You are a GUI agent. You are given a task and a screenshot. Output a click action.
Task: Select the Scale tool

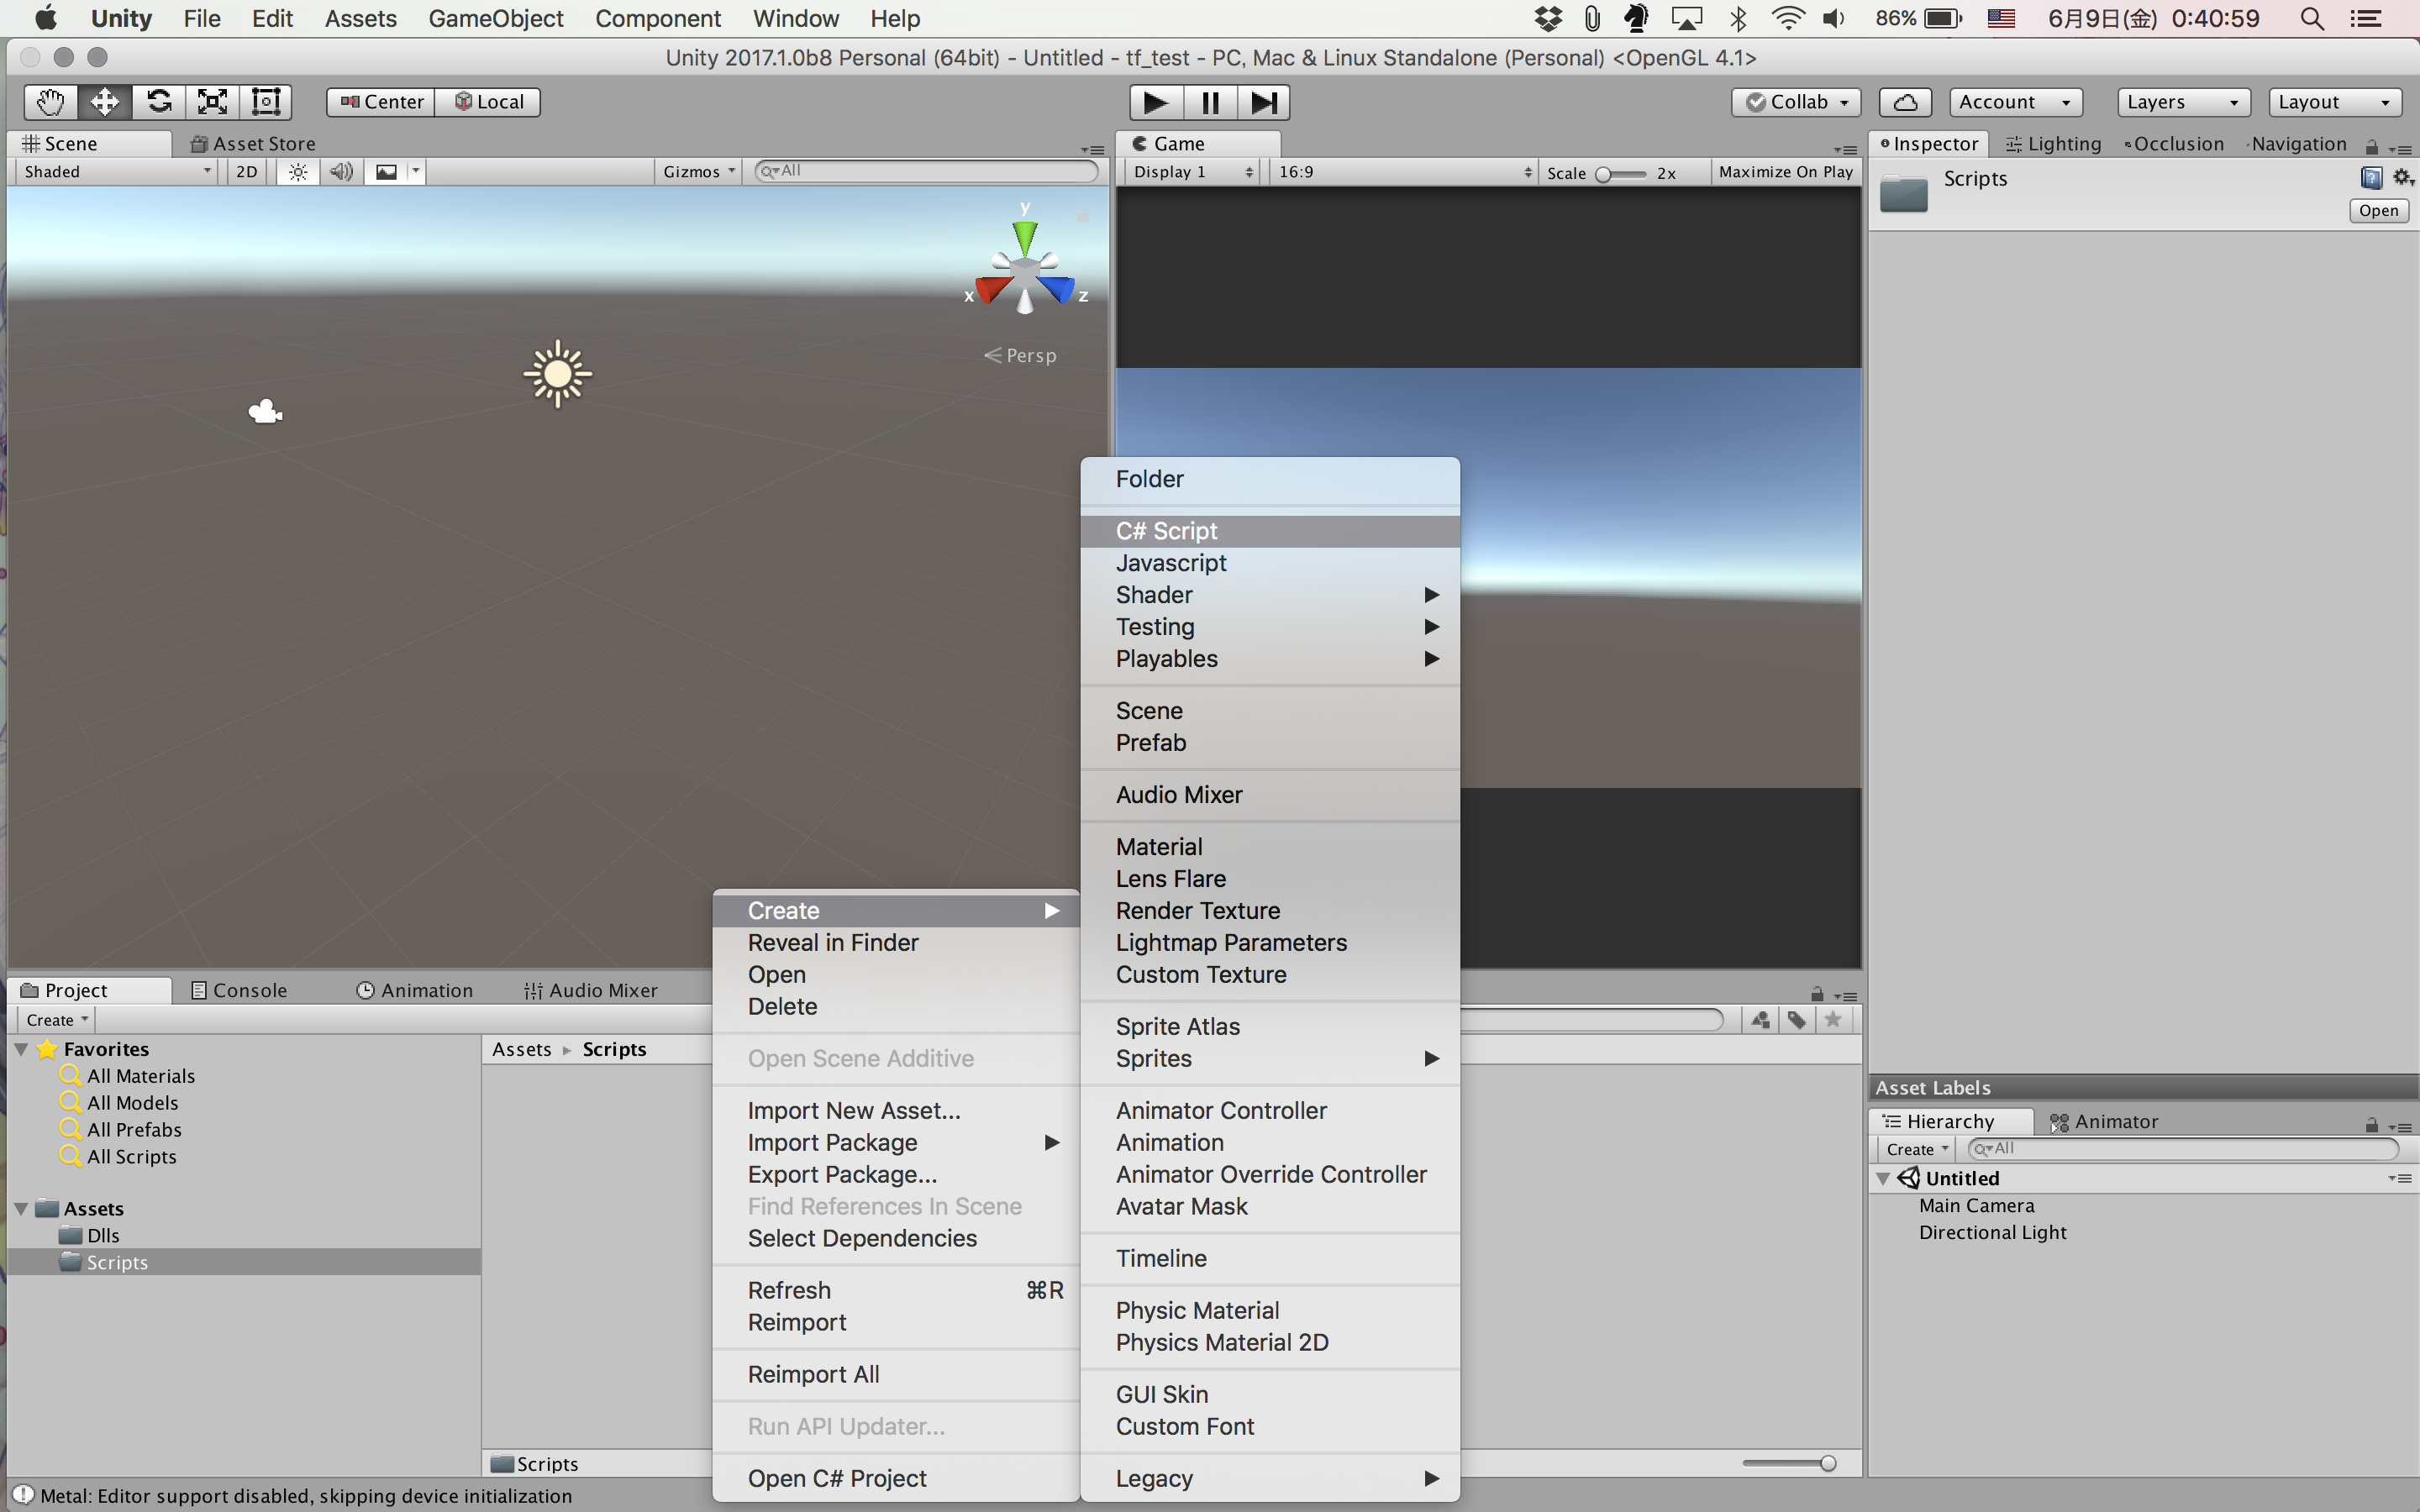[212, 102]
